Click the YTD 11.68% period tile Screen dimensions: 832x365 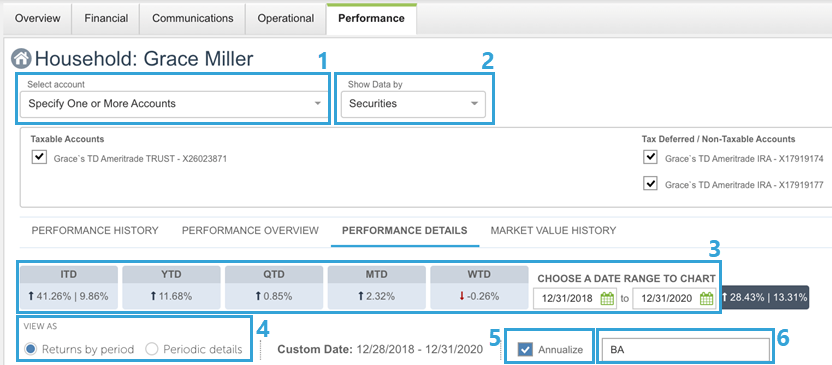point(171,288)
